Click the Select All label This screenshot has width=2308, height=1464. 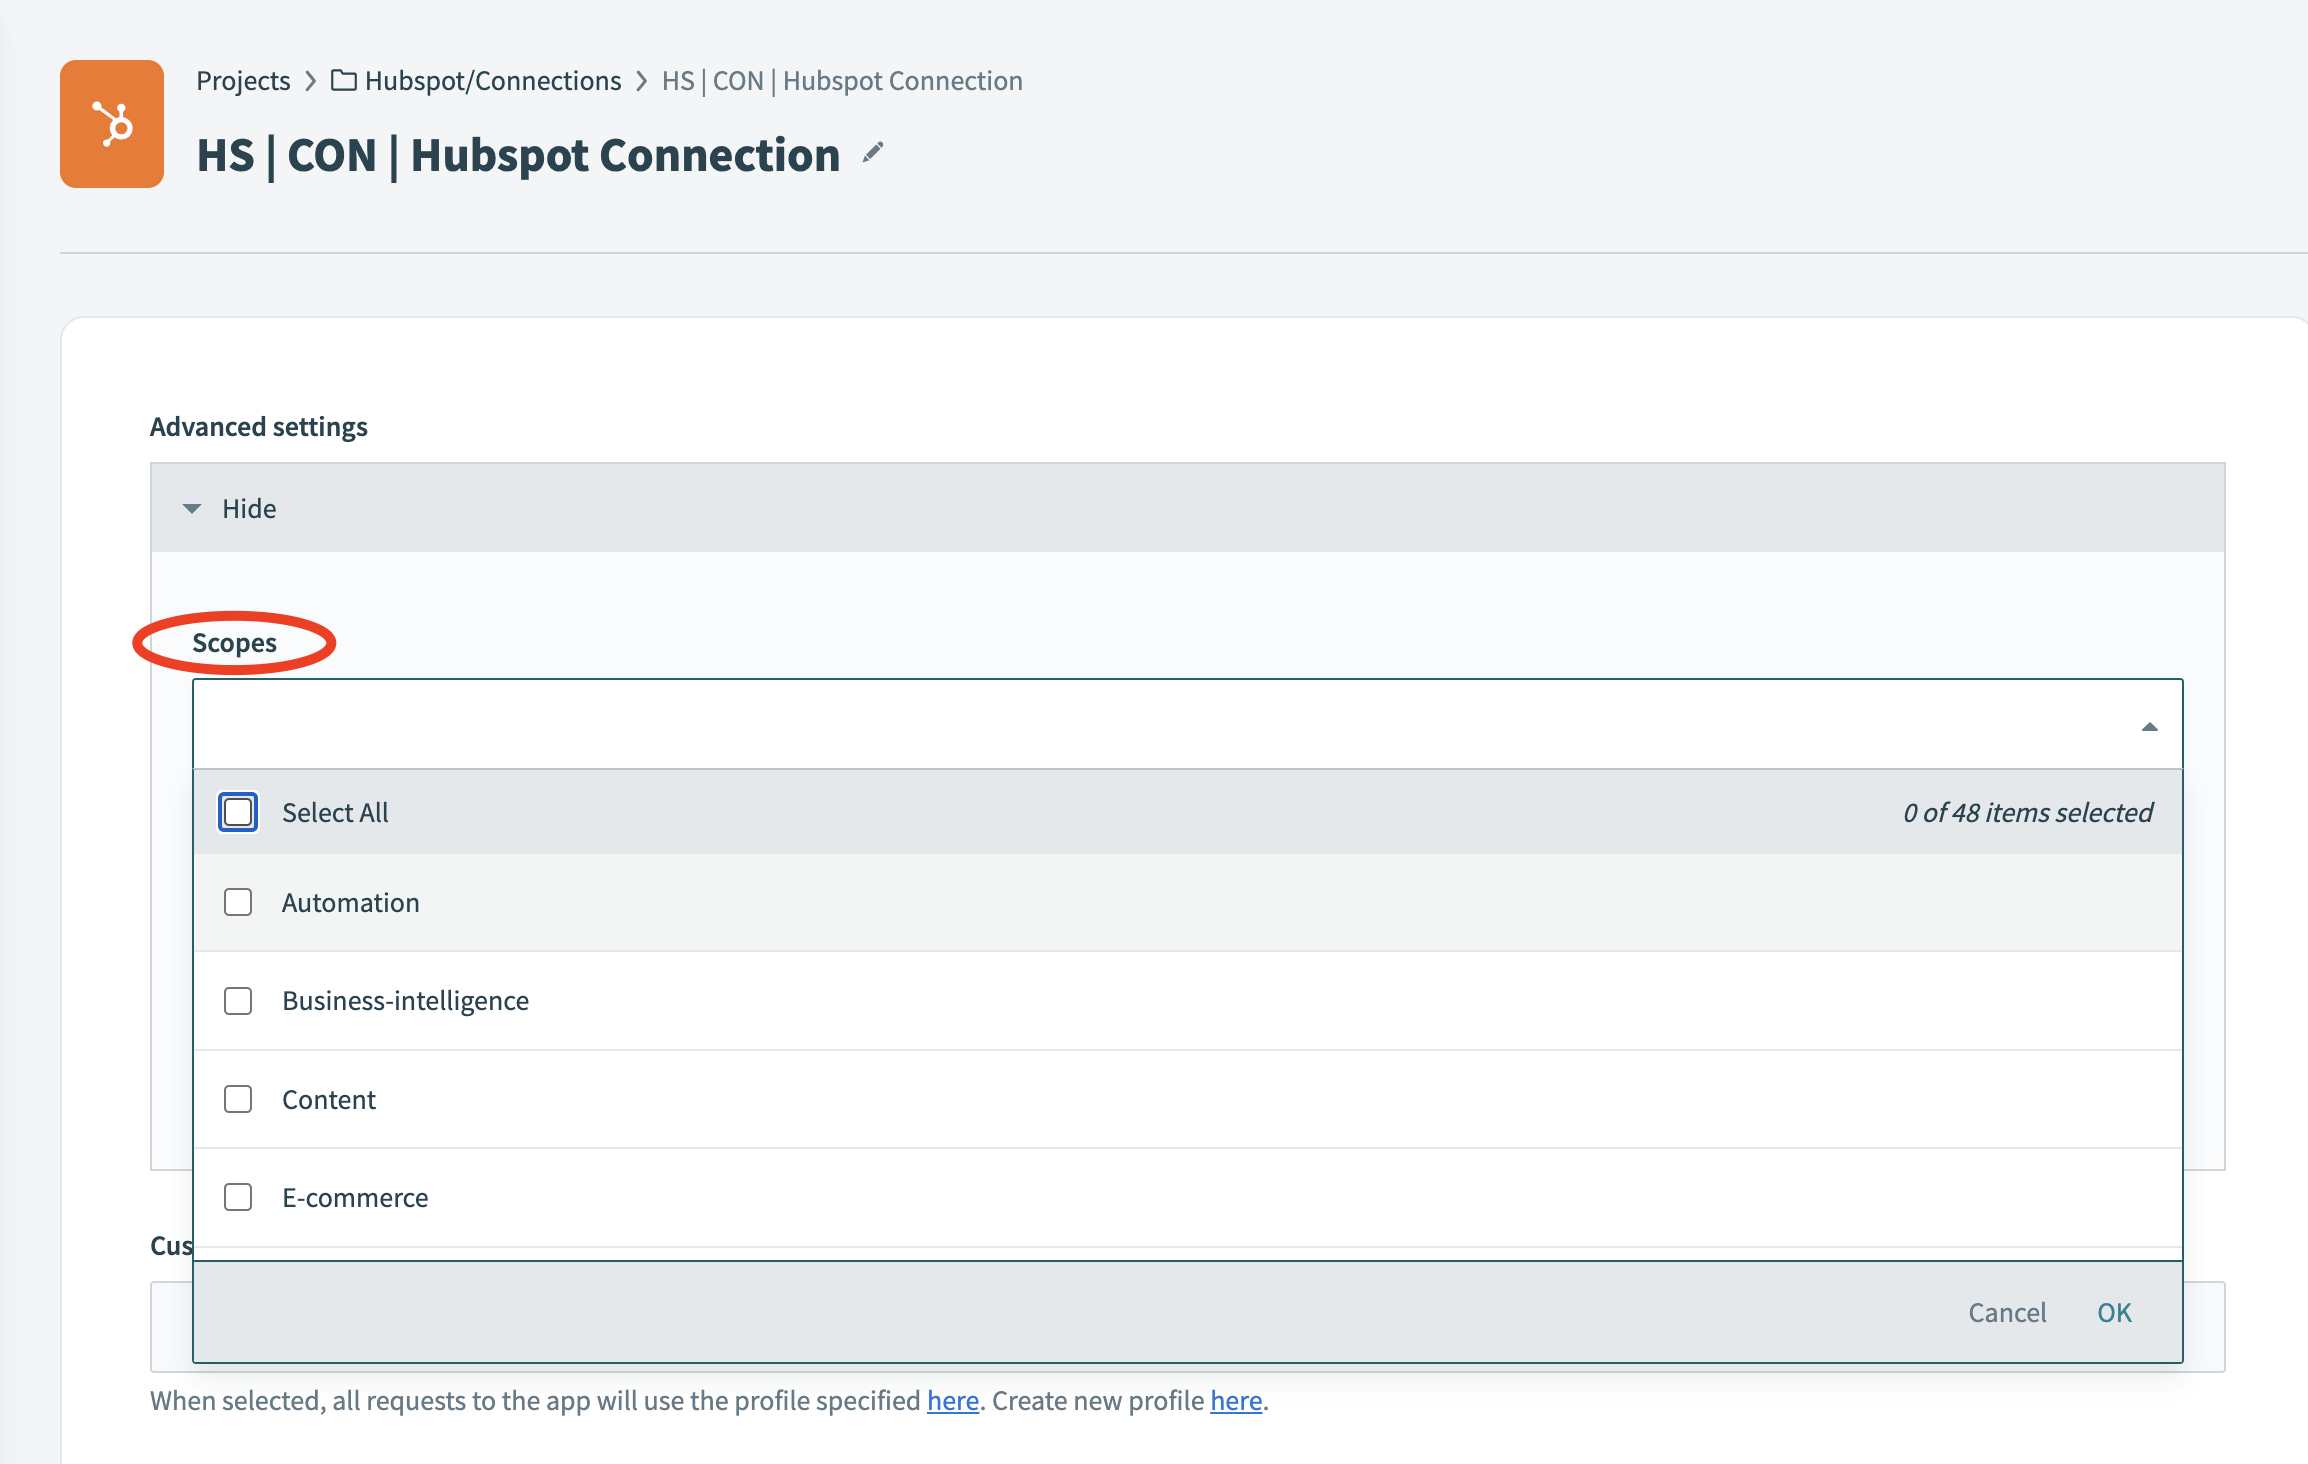click(335, 812)
